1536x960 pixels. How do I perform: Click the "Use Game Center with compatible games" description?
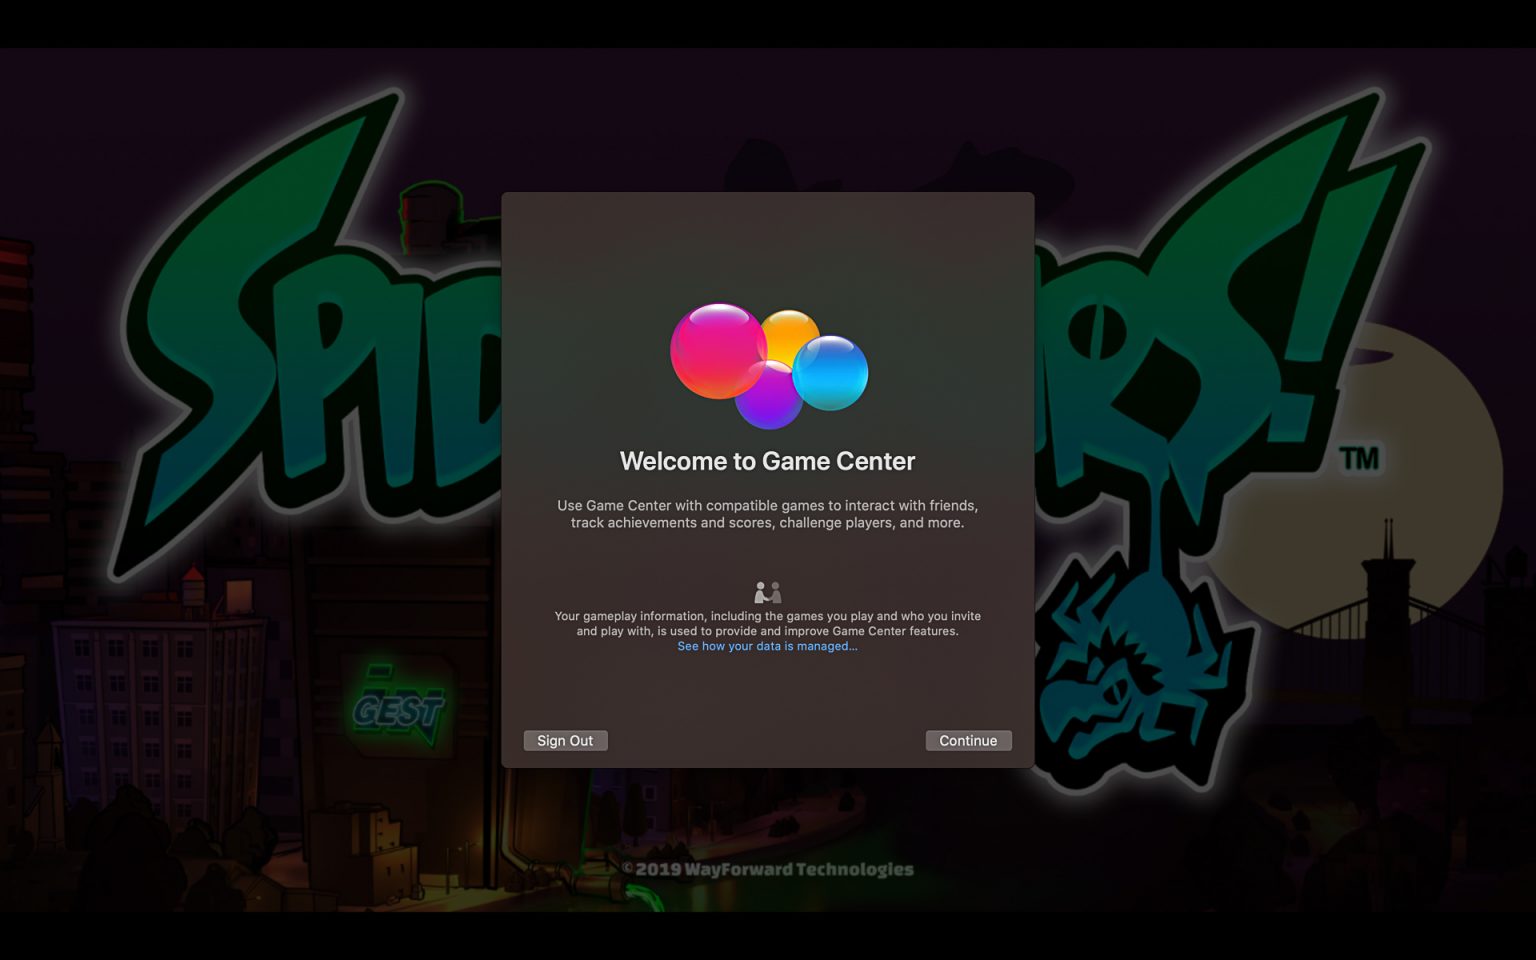coord(767,514)
